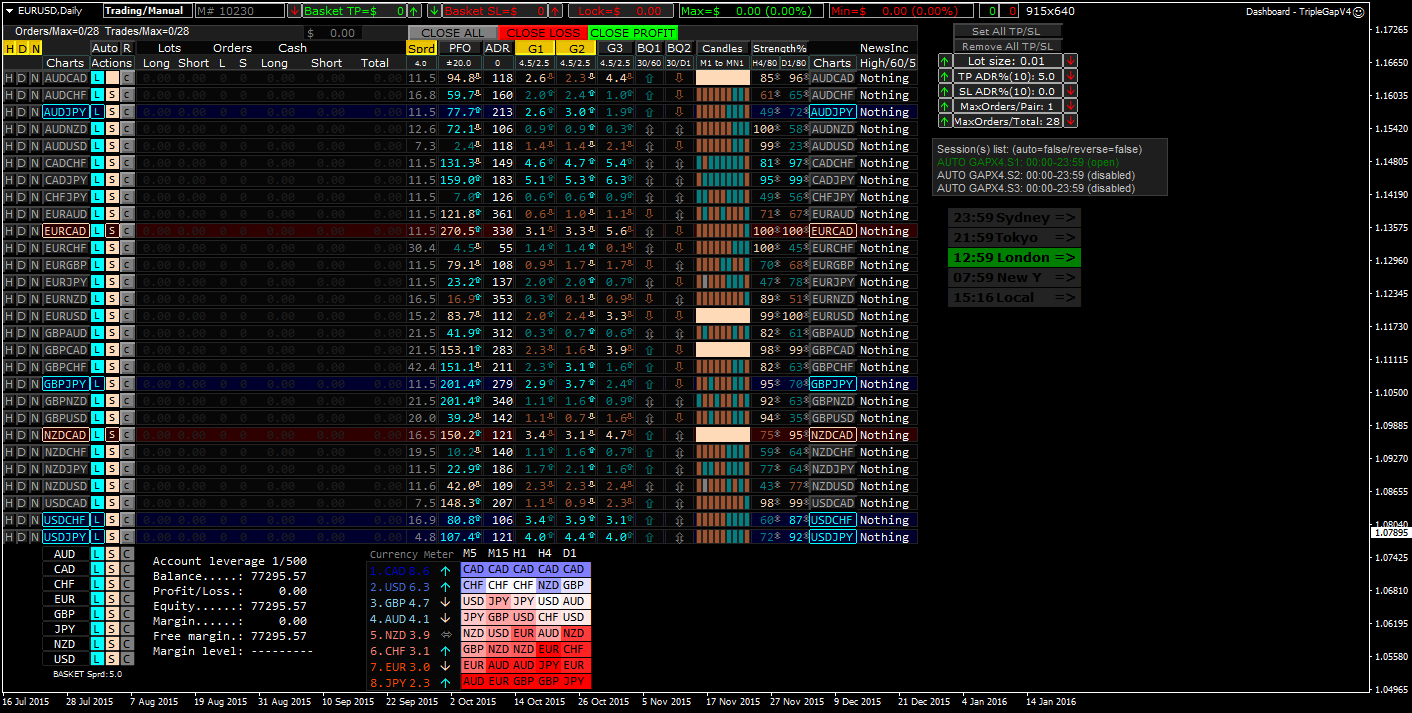Increase MaxOrders/Total with its green arrow
Screen dimensions: 1412x713
(x=945, y=121)
